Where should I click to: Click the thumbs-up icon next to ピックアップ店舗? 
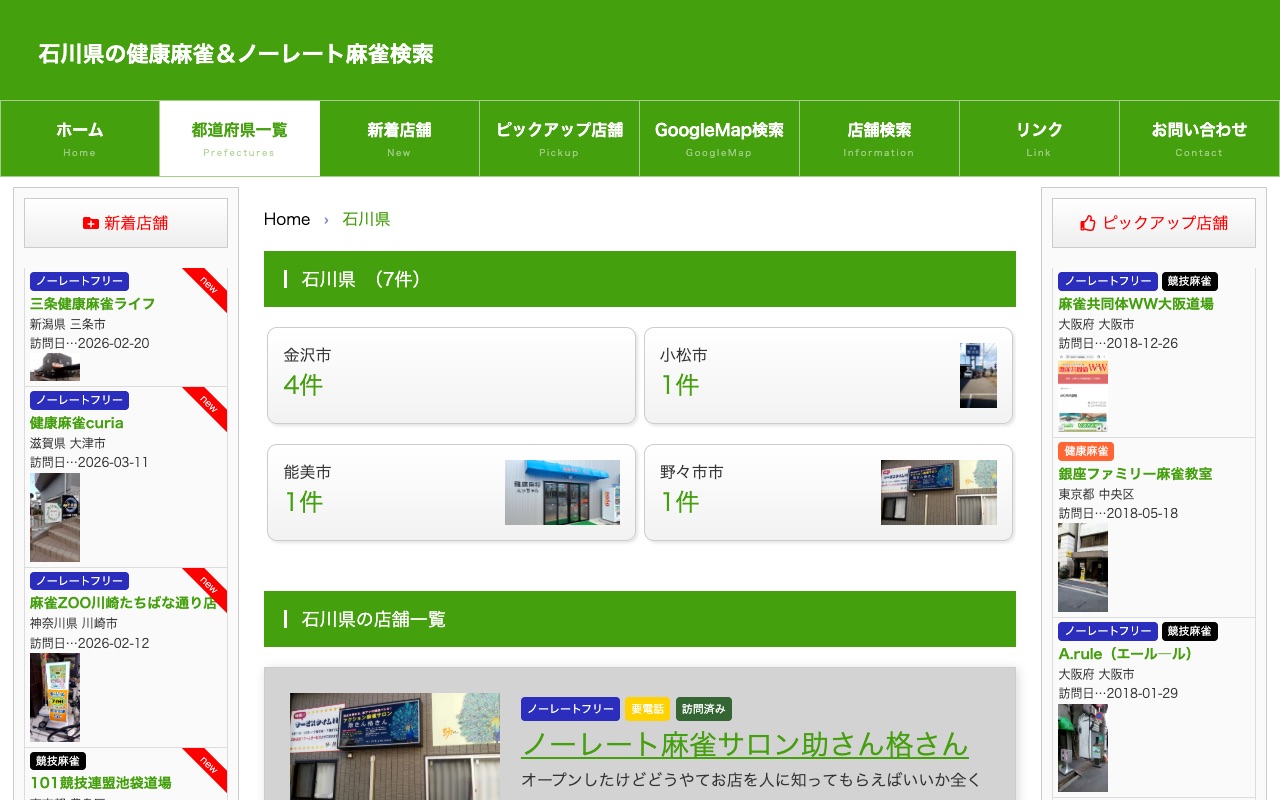click(x=1087, y=223)
